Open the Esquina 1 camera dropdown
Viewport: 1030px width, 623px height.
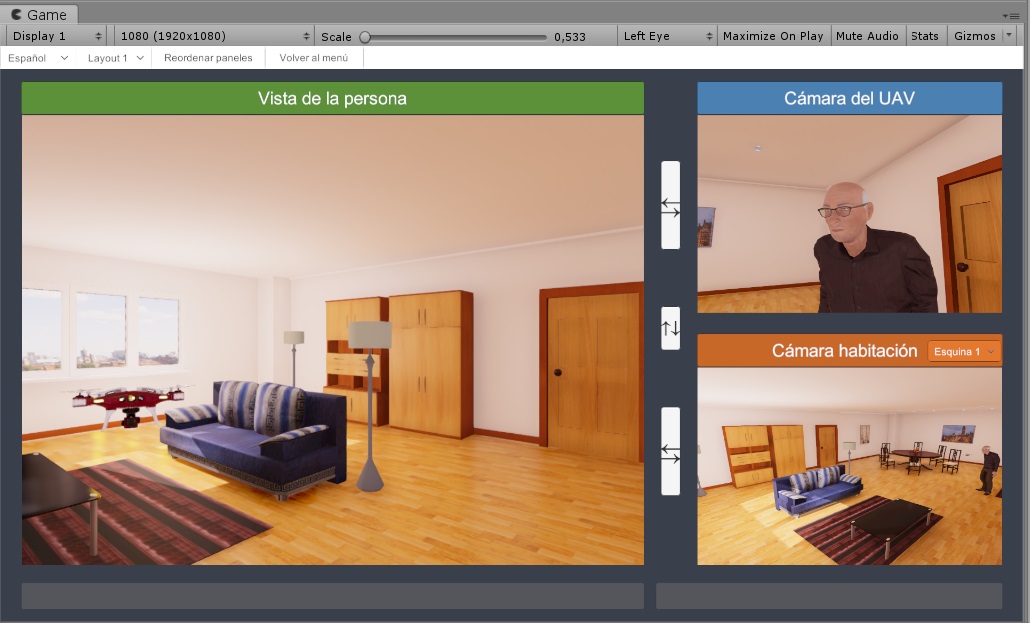click(963, 351)
